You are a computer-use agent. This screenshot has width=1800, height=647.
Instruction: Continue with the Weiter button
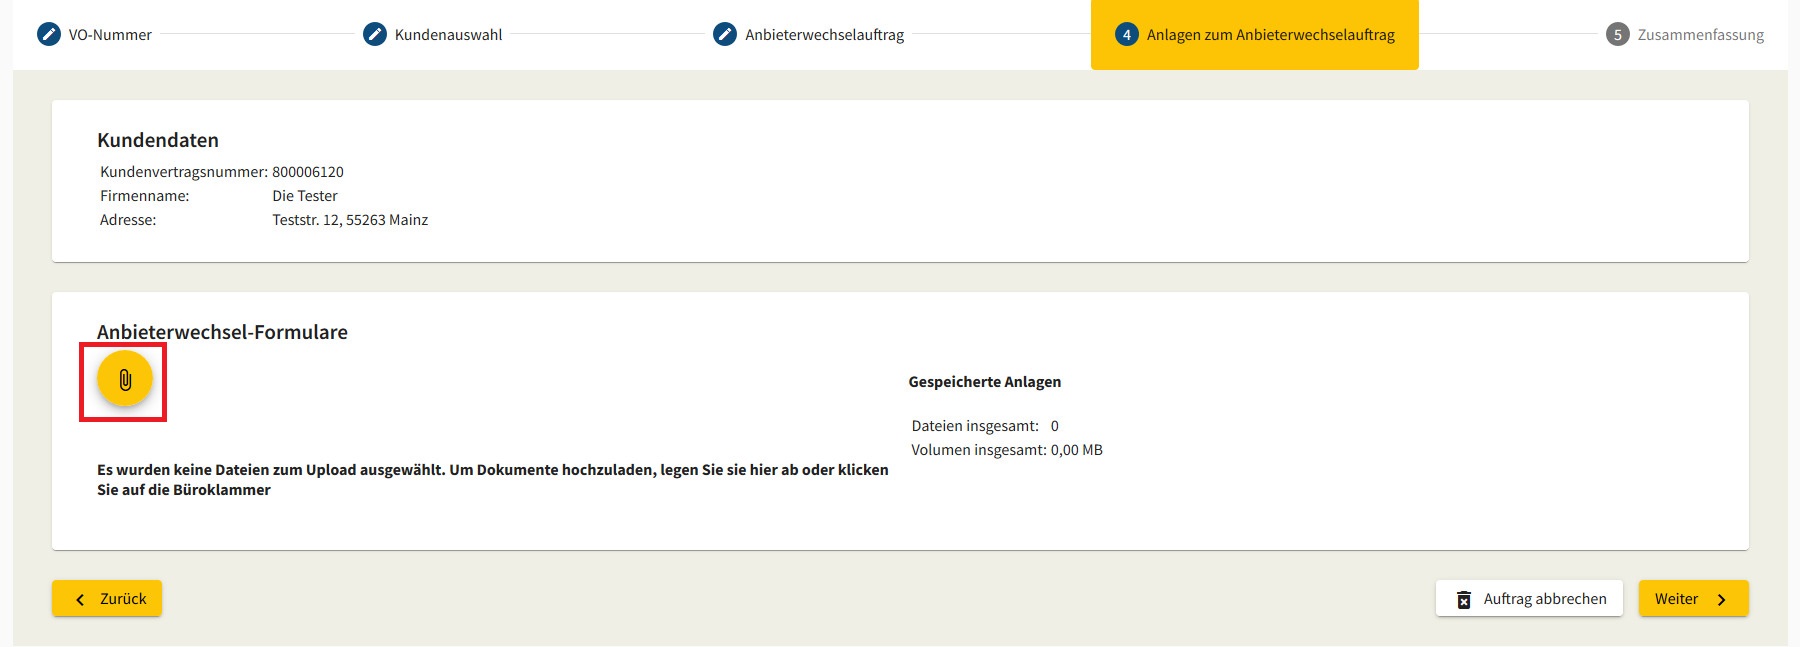(x=1693, y=598)
